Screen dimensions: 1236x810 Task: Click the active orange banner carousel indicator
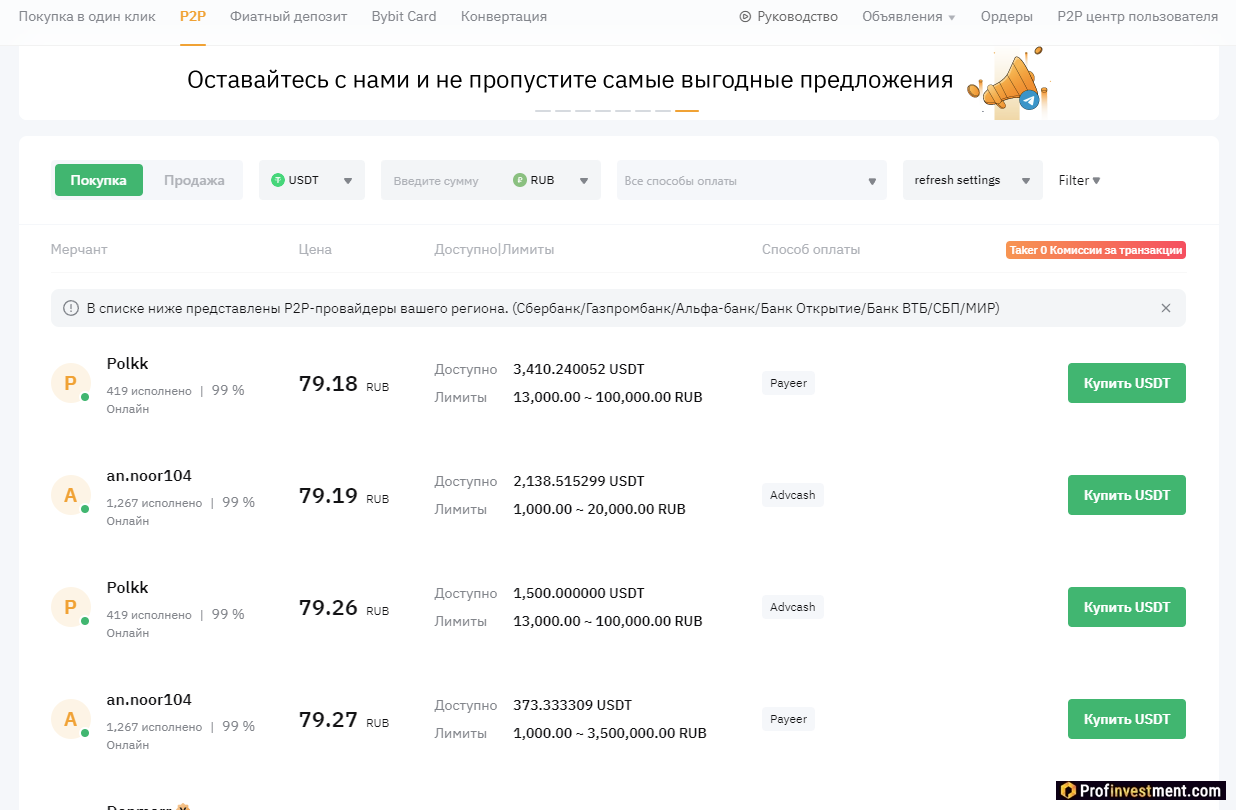click(x=687, y=111)
